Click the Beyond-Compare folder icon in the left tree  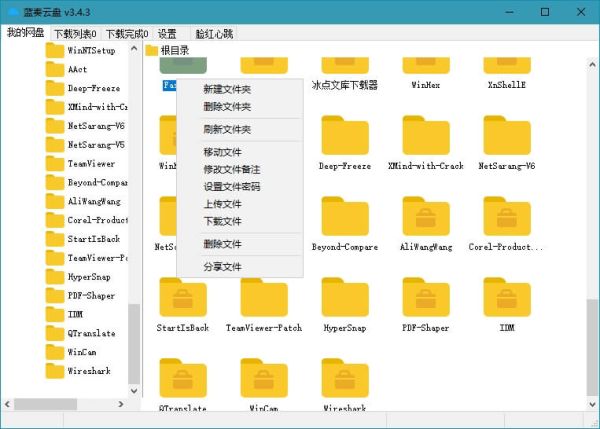[x=55, y=182]
